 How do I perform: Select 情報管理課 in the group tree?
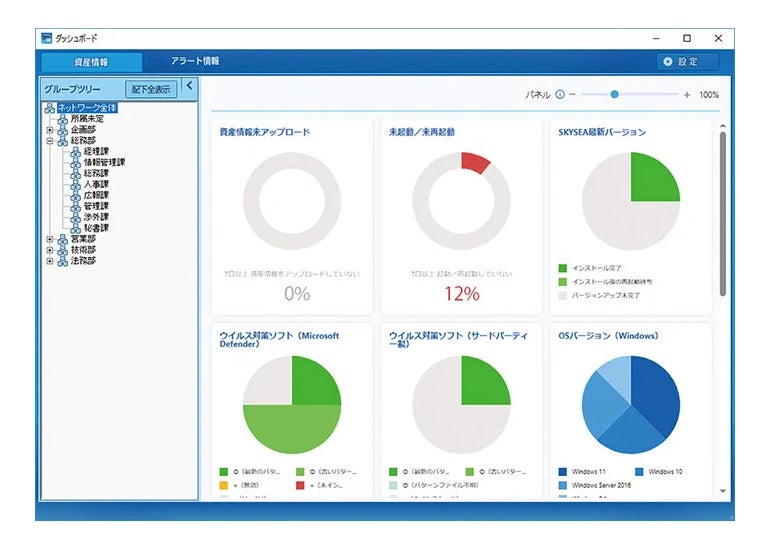click(x=105, y=163)
